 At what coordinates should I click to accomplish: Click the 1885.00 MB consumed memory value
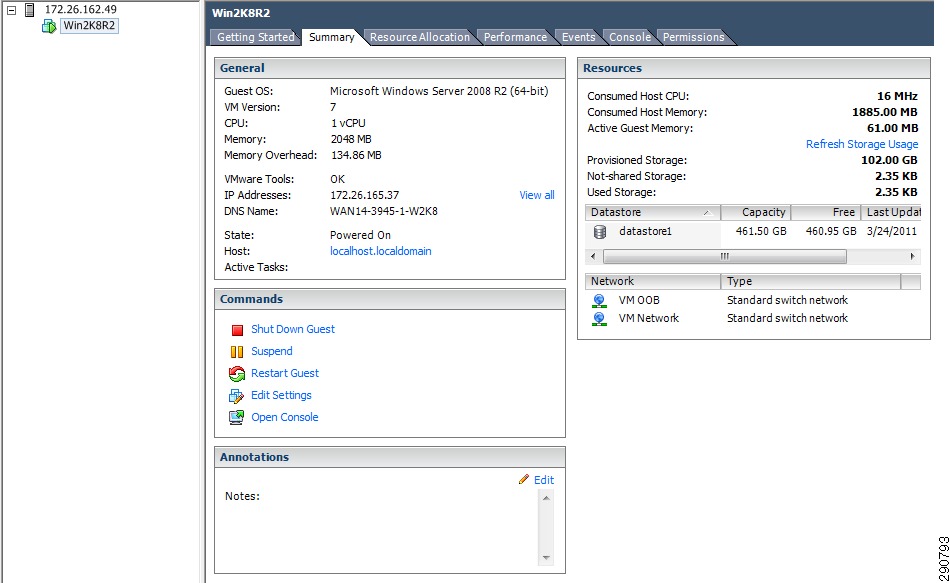885,112
